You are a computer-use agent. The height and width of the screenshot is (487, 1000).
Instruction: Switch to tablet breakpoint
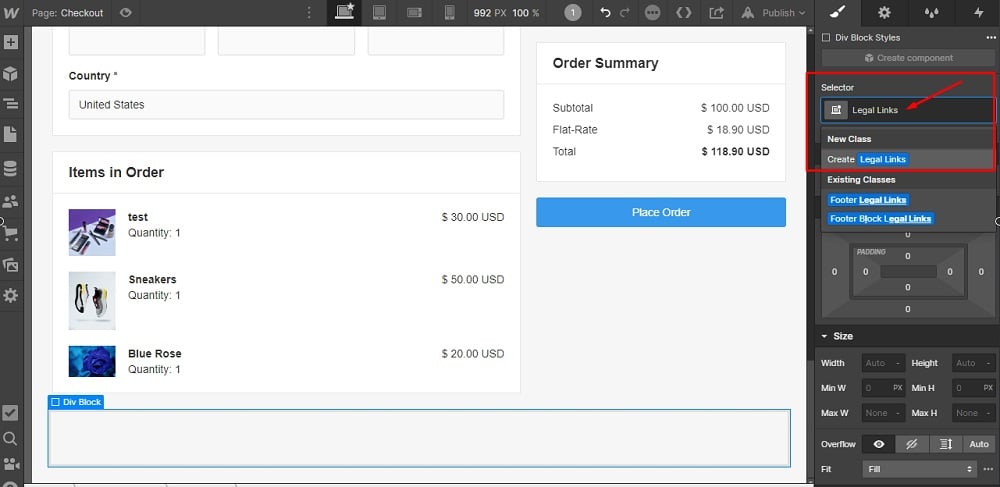379,12
